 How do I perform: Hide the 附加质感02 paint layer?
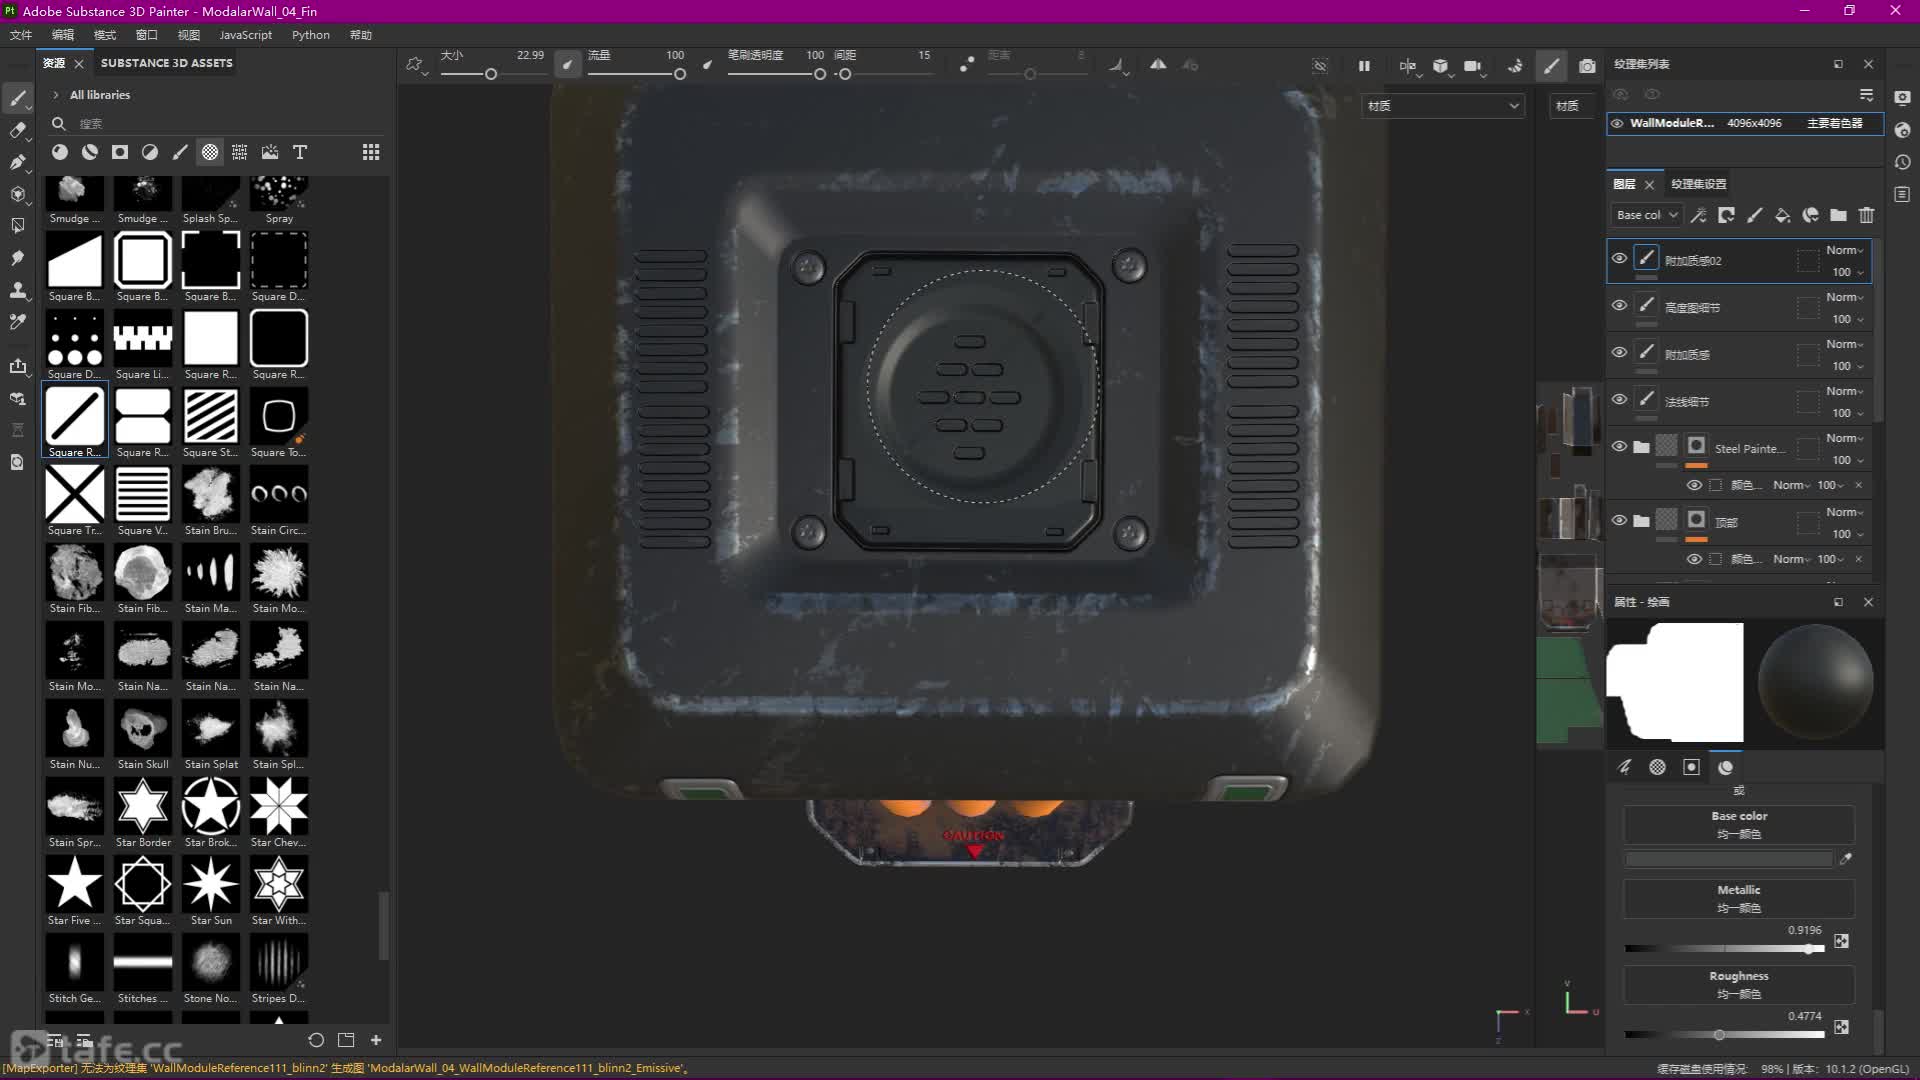[x=1619, y=258]
